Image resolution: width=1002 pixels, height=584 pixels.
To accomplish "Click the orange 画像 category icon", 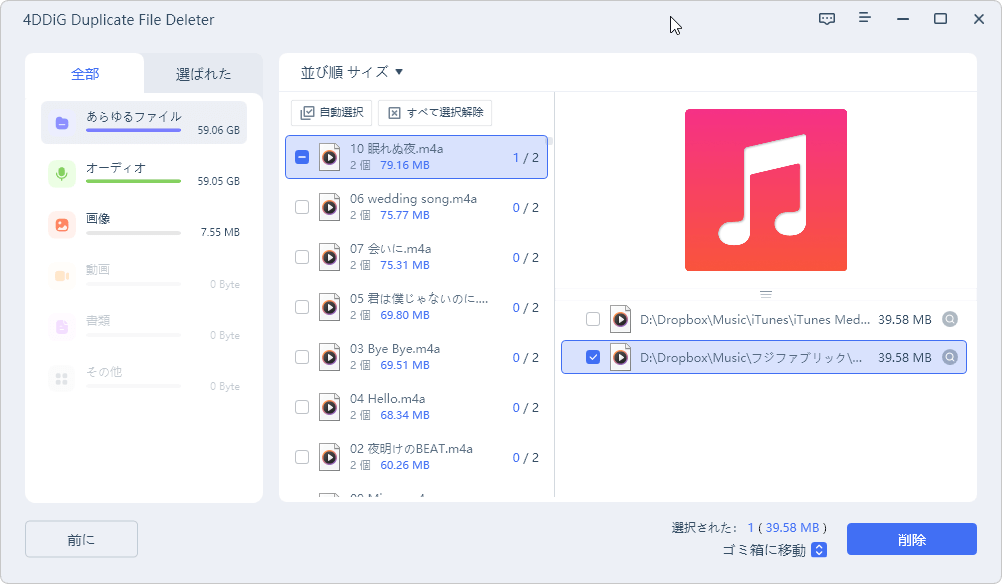I will click(x=62, y=225).
